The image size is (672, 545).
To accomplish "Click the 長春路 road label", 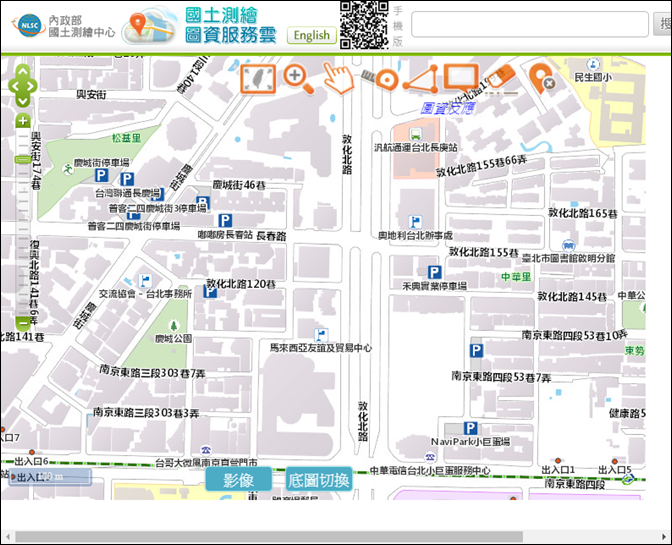I will coord(271,236).
